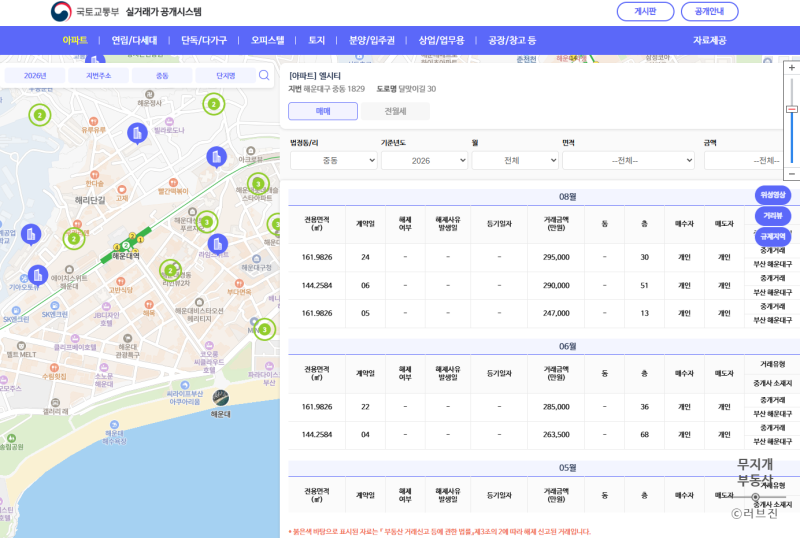Open the 중동 map filter
Viewport: 800px width, 538px height.
[x=162, y=76]
